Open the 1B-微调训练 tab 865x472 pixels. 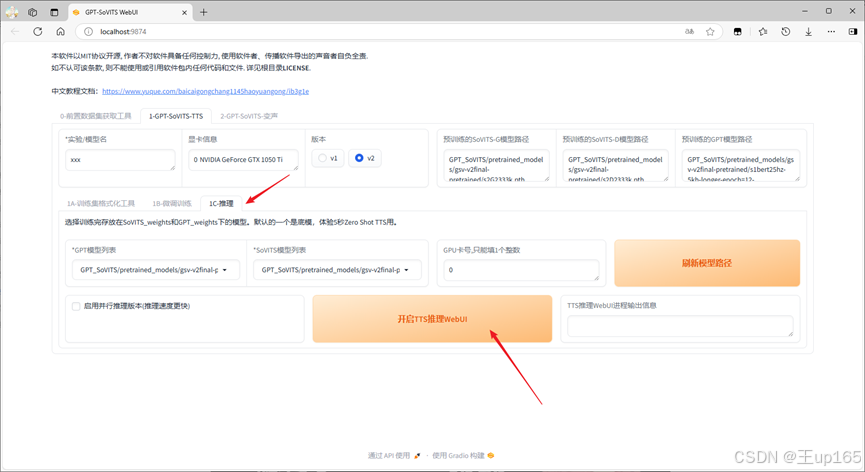point(172,203)
